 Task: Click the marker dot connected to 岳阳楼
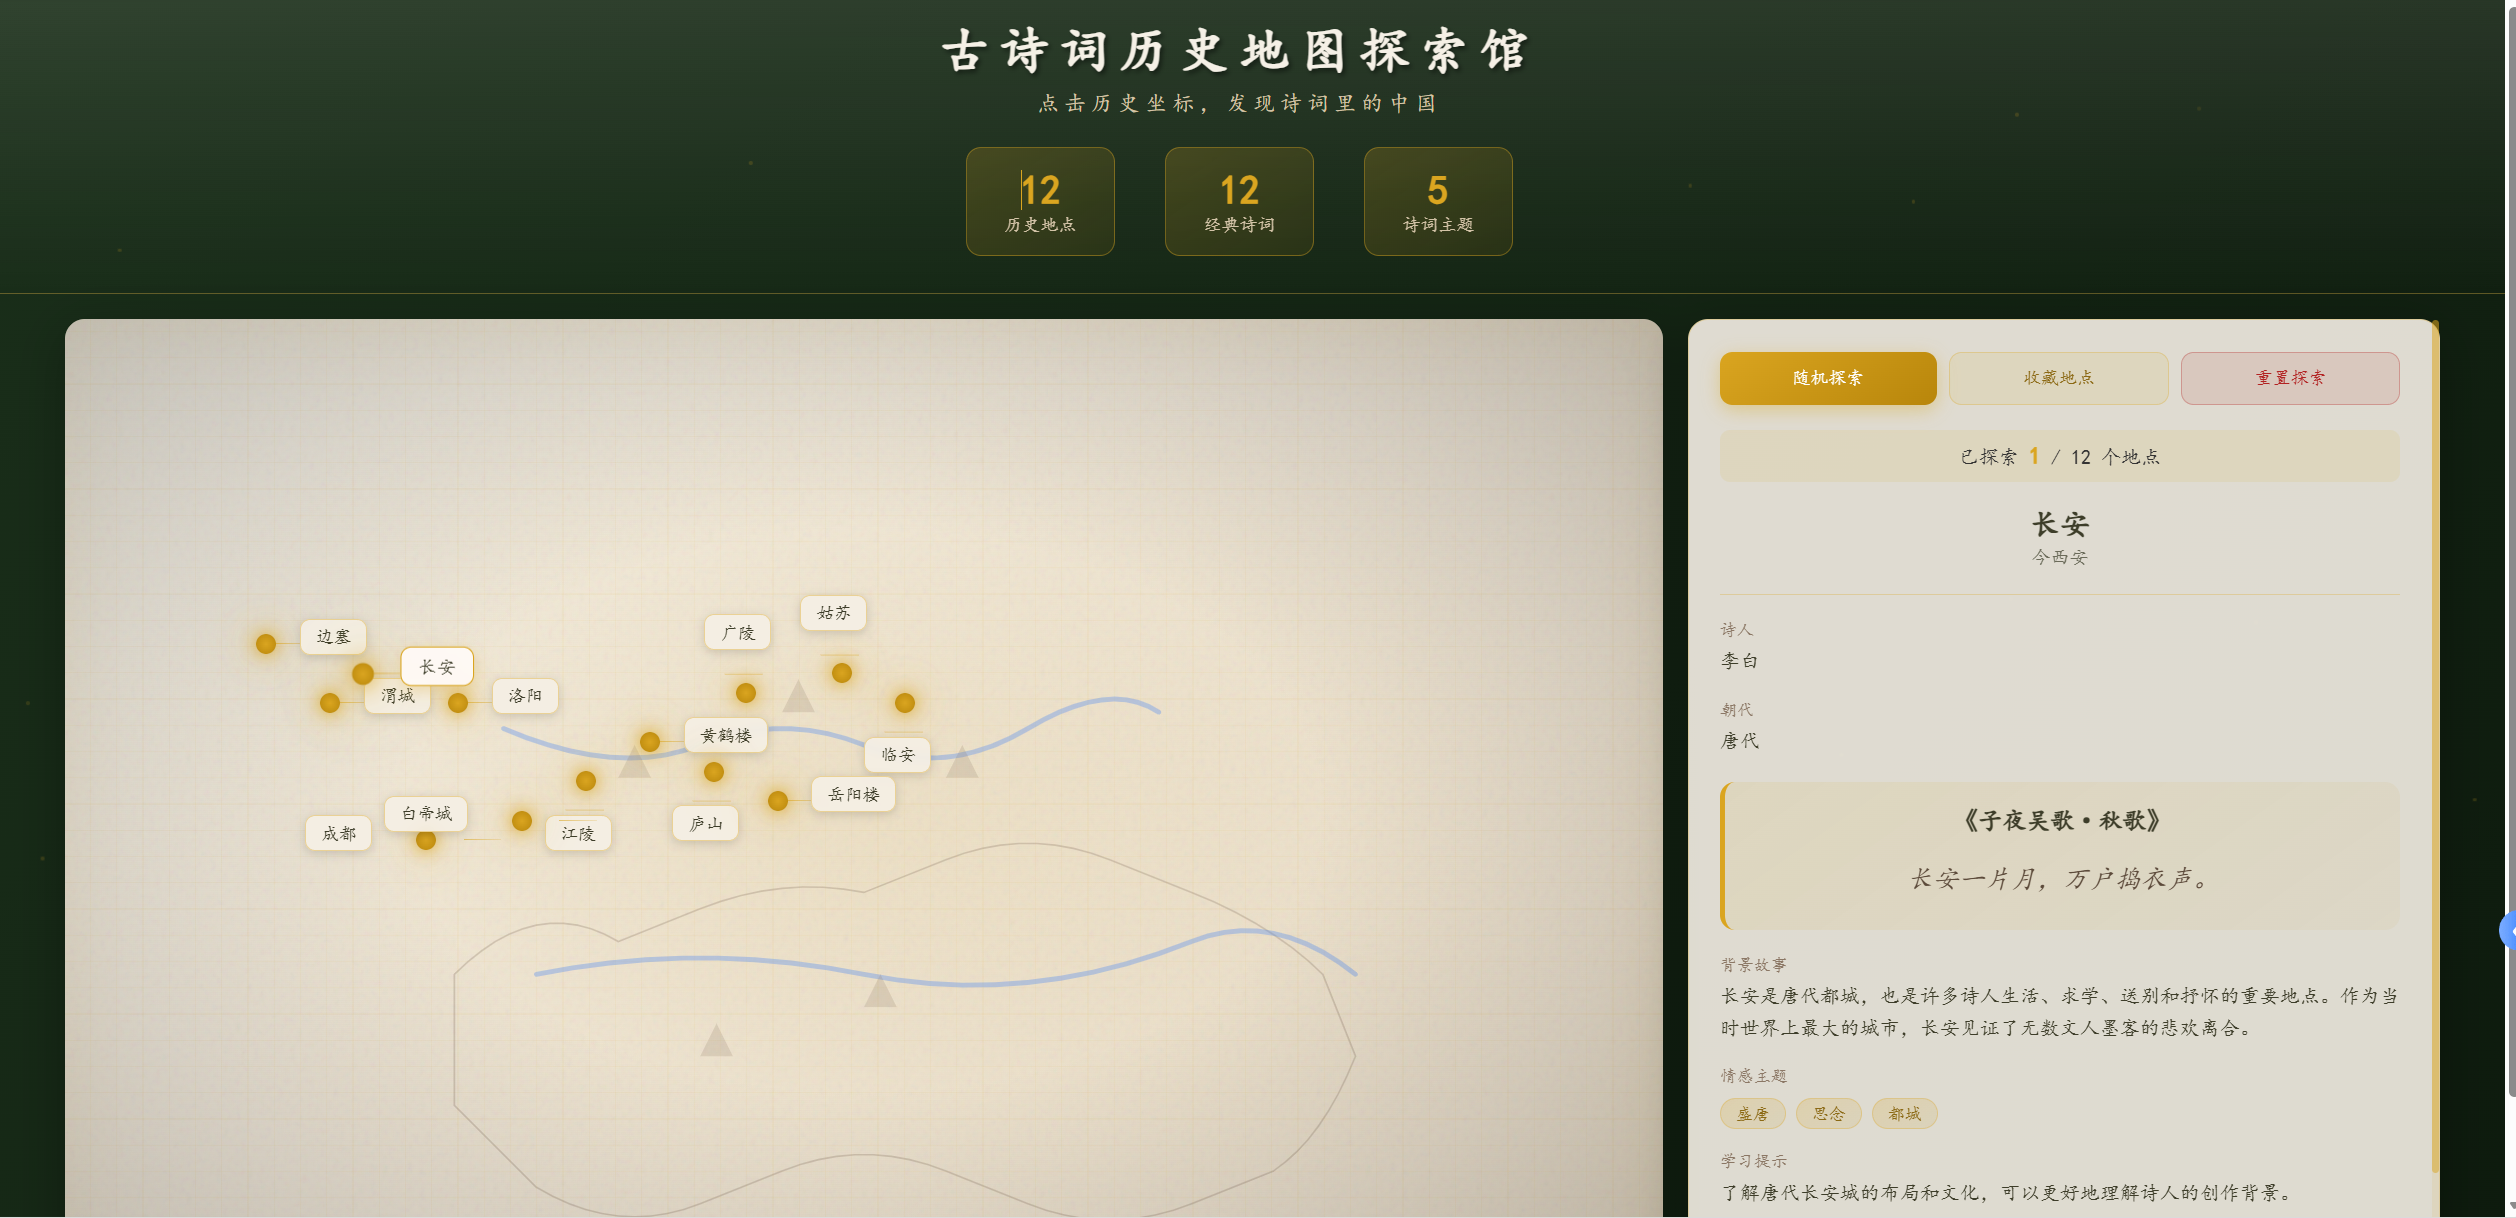click(778, 801)
